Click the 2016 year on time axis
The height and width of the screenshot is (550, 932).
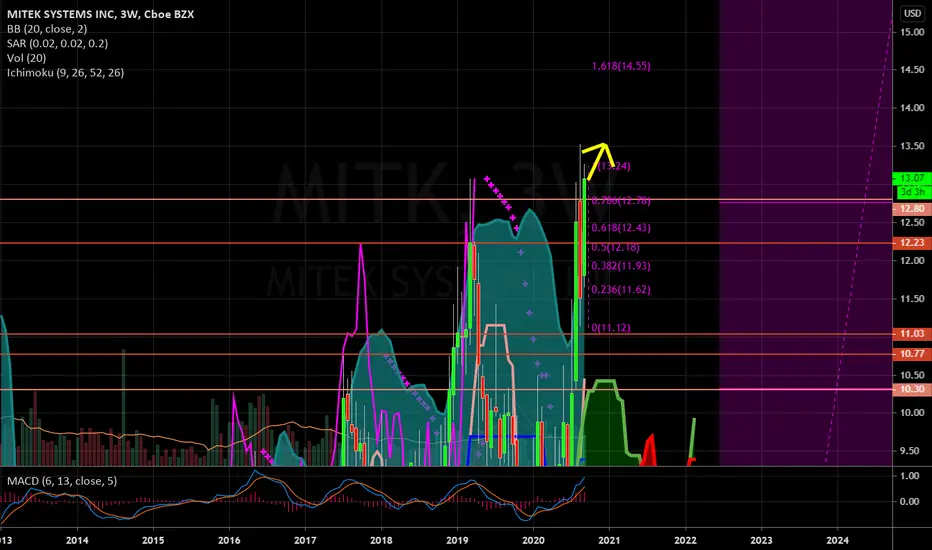pos(229,540)
